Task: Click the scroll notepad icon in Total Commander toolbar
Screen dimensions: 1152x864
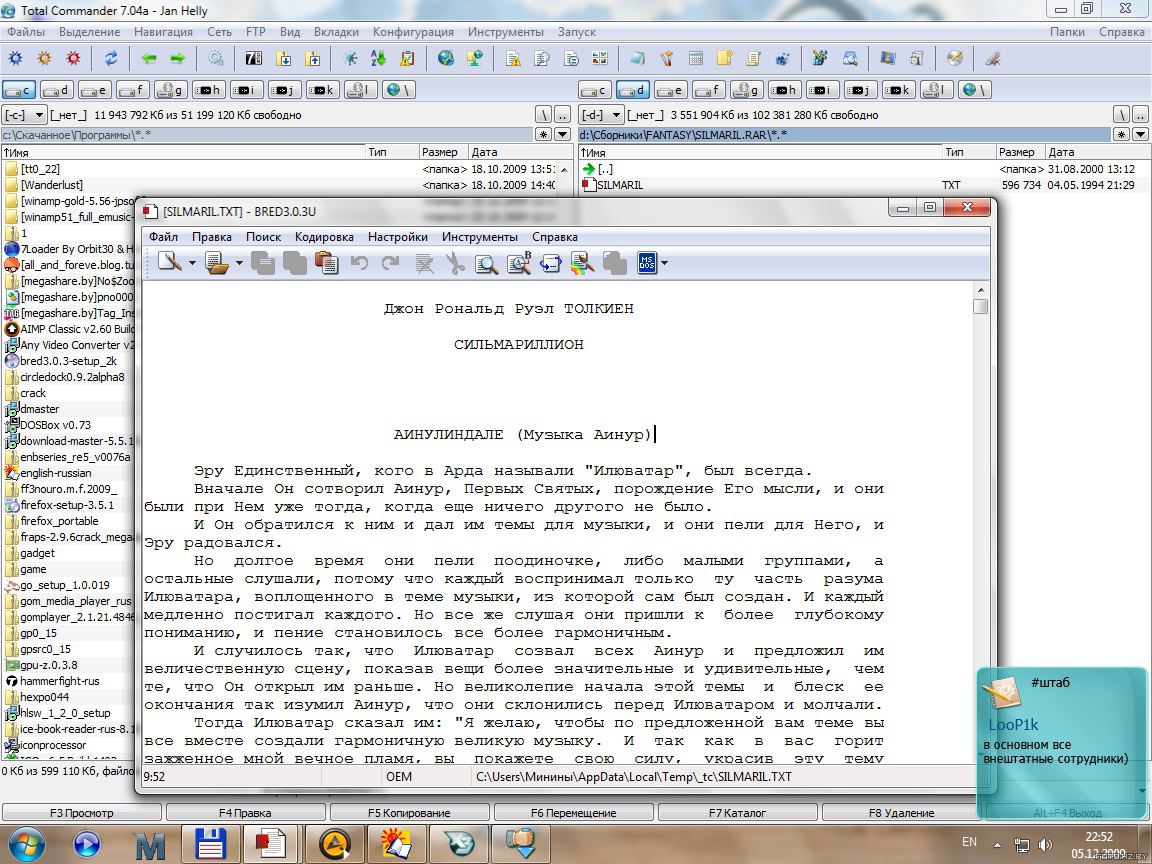Action: [x=753, y=58]
